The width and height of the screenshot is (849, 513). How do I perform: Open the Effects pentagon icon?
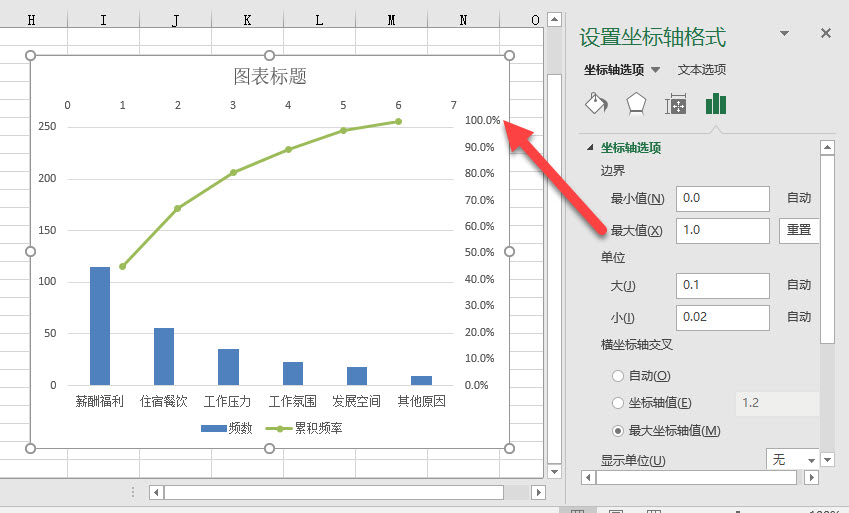636,103
